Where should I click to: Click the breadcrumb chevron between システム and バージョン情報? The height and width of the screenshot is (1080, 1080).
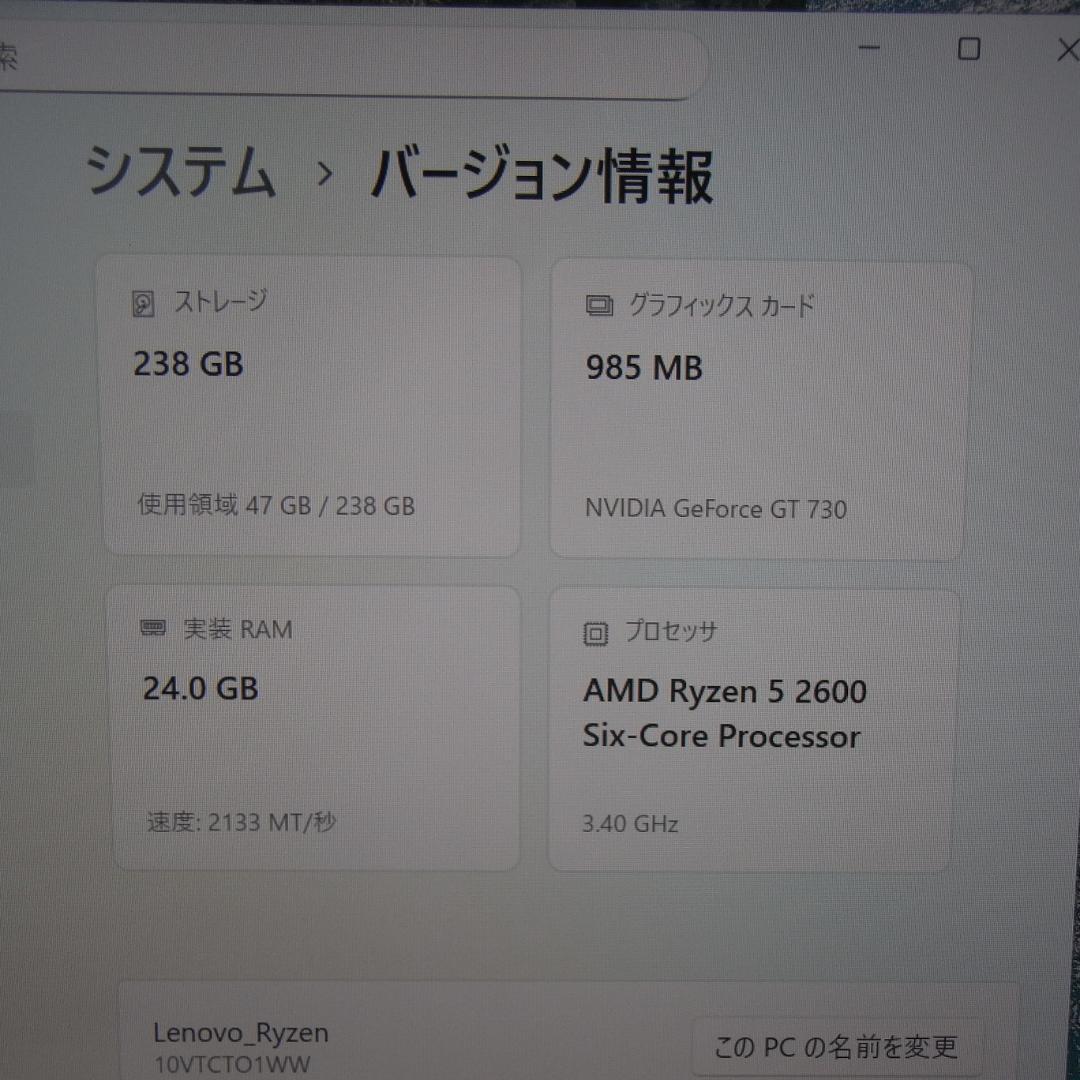pos(325,175)
